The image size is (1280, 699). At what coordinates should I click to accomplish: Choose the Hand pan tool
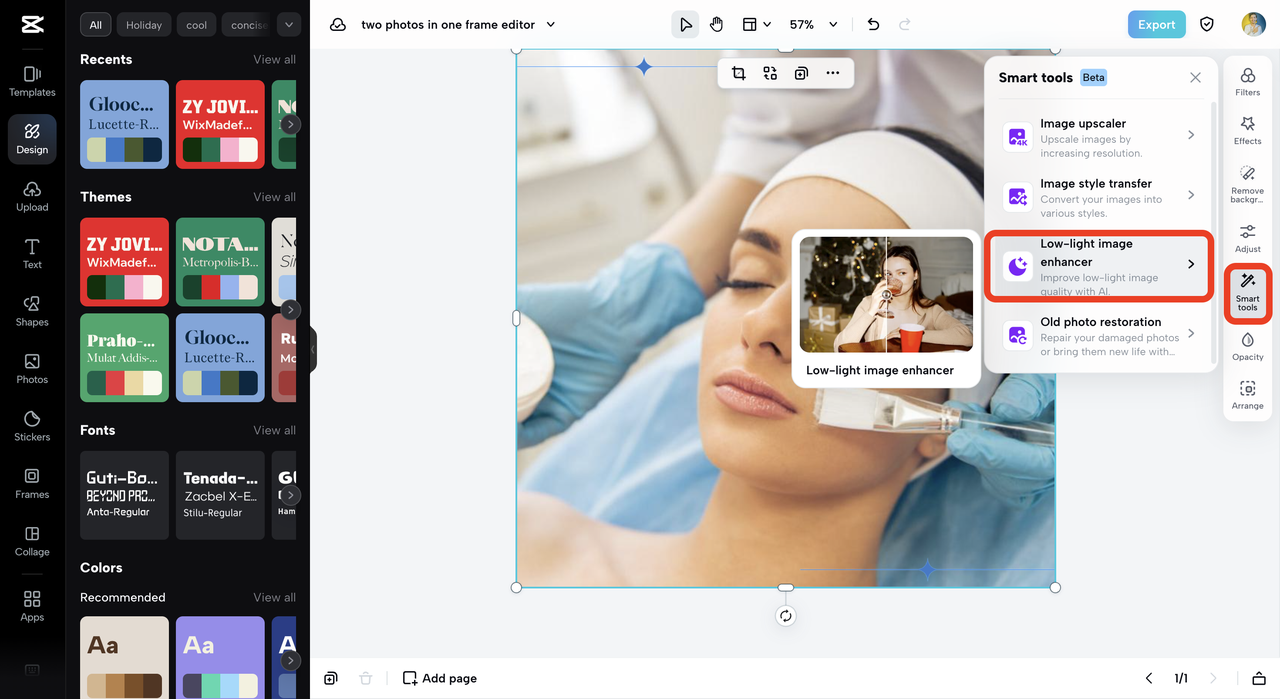716,24
